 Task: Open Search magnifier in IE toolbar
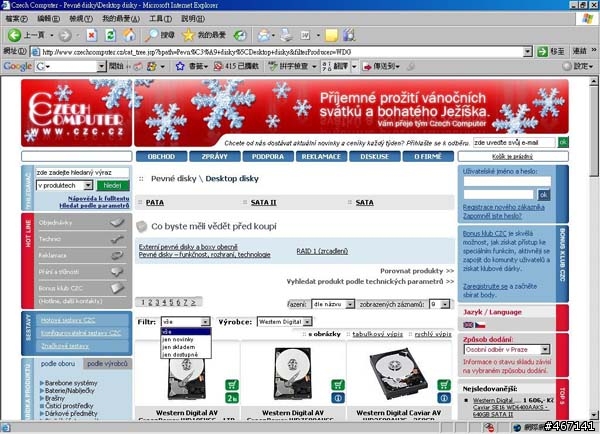click(151, 35)
